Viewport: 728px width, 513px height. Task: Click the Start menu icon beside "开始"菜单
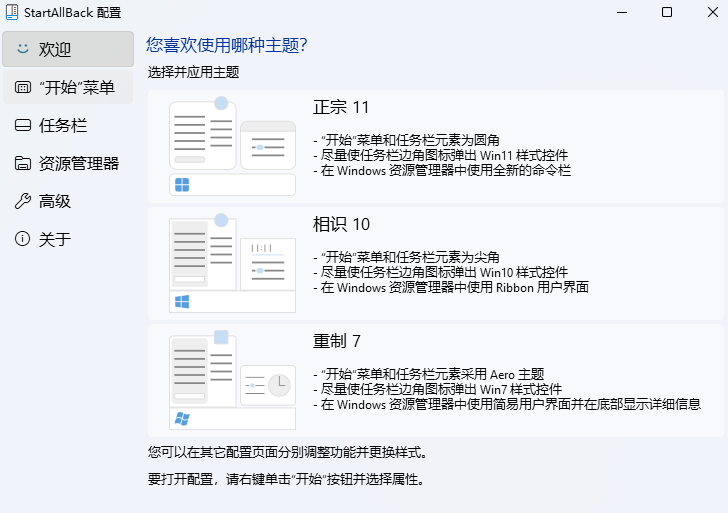[22, 87]
